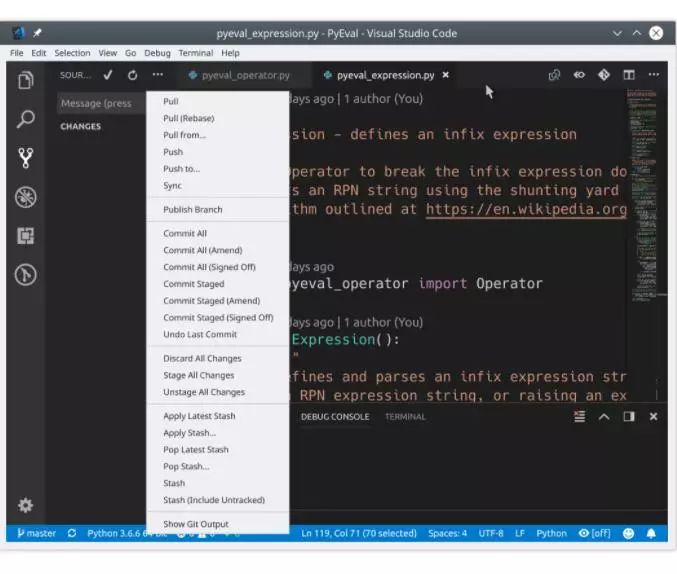
Task: Open the notifications bell icon
Action: (x=651, y=533)
